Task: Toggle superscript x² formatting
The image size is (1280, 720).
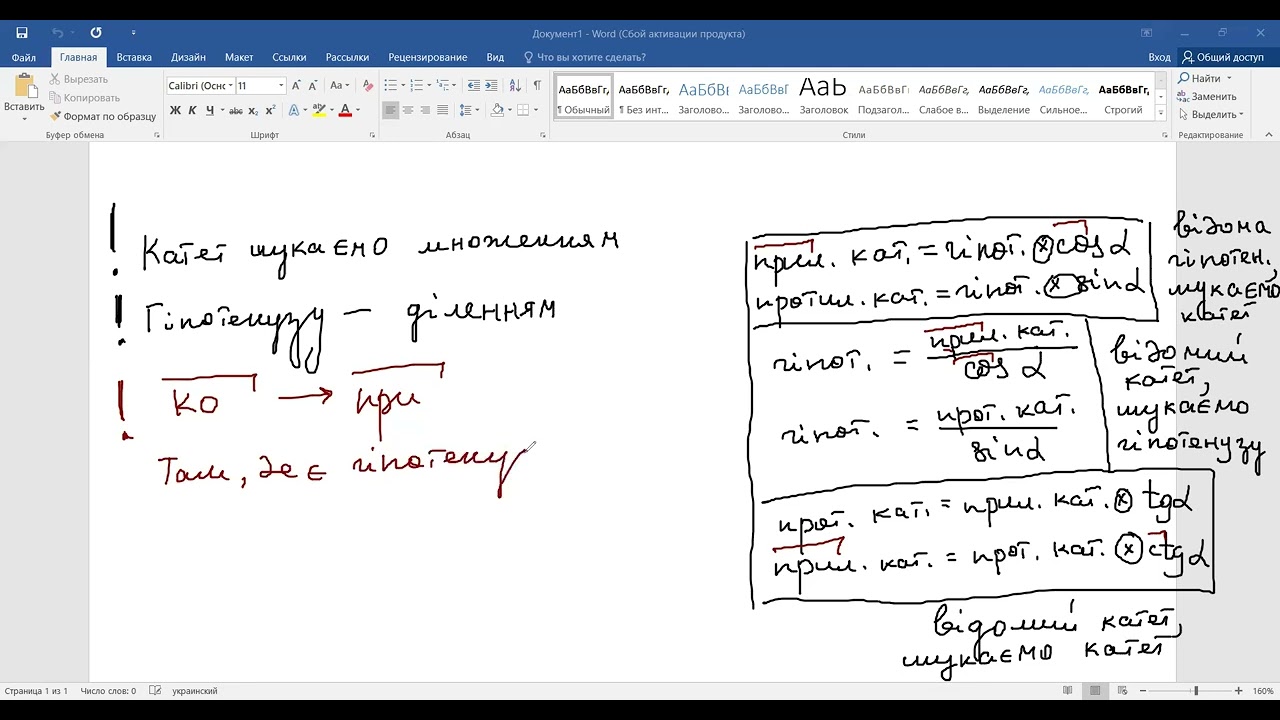Action: point(271,110)
